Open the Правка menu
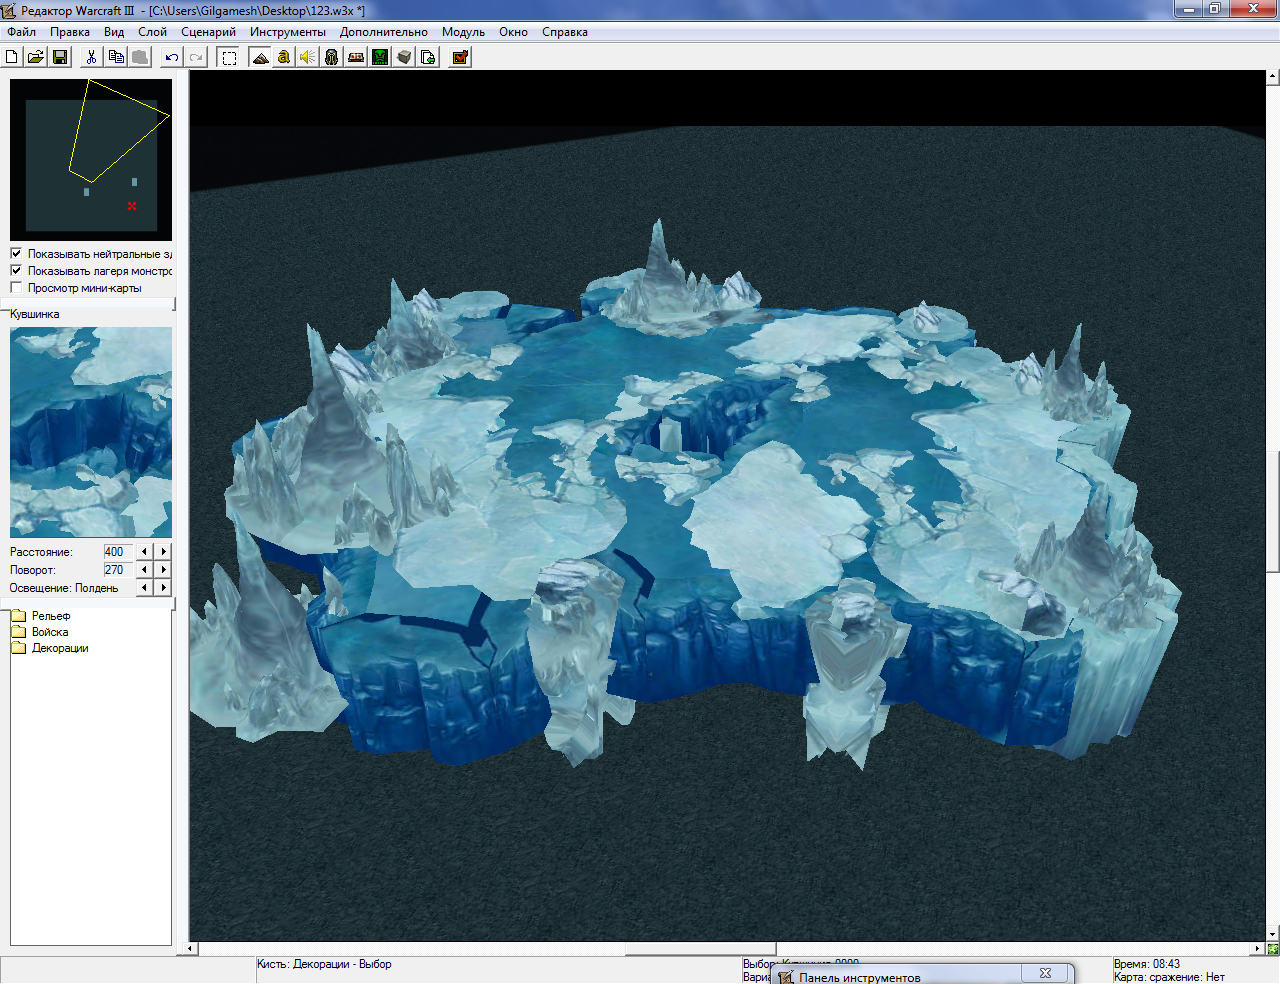This screenshot has width=1280, height=984. 70,32
